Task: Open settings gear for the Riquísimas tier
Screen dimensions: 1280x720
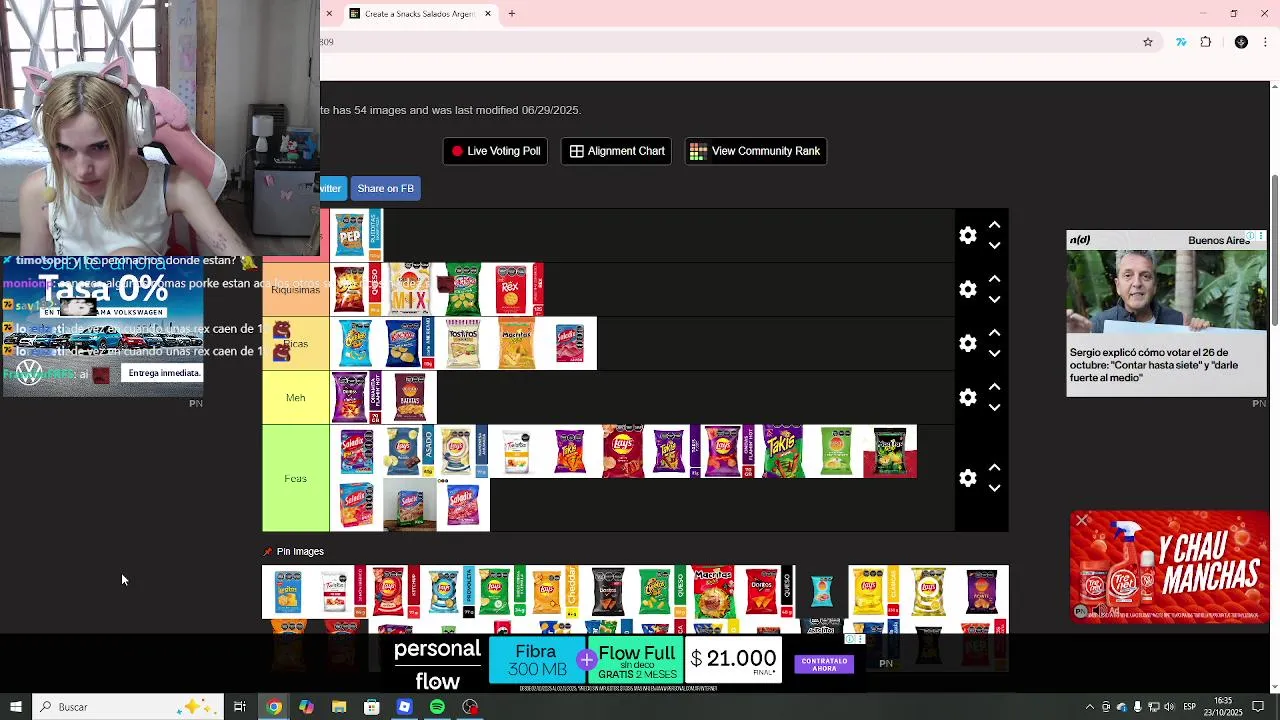Action: [x=967, y=289]
